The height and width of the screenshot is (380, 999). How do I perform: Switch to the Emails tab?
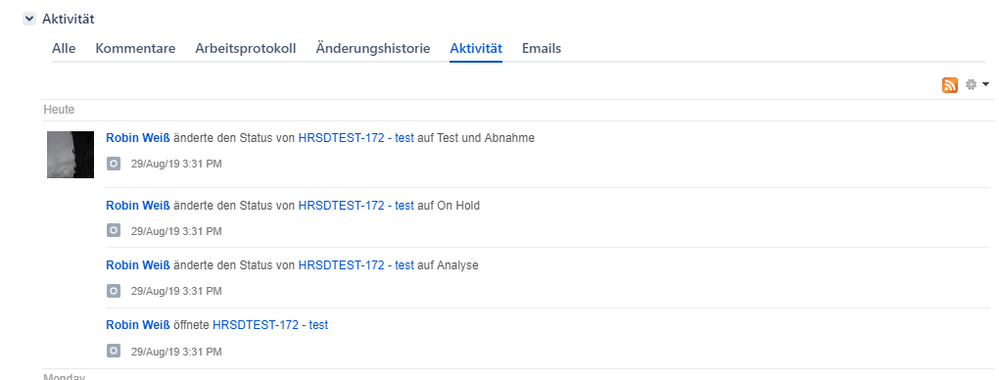click(542, 48)
